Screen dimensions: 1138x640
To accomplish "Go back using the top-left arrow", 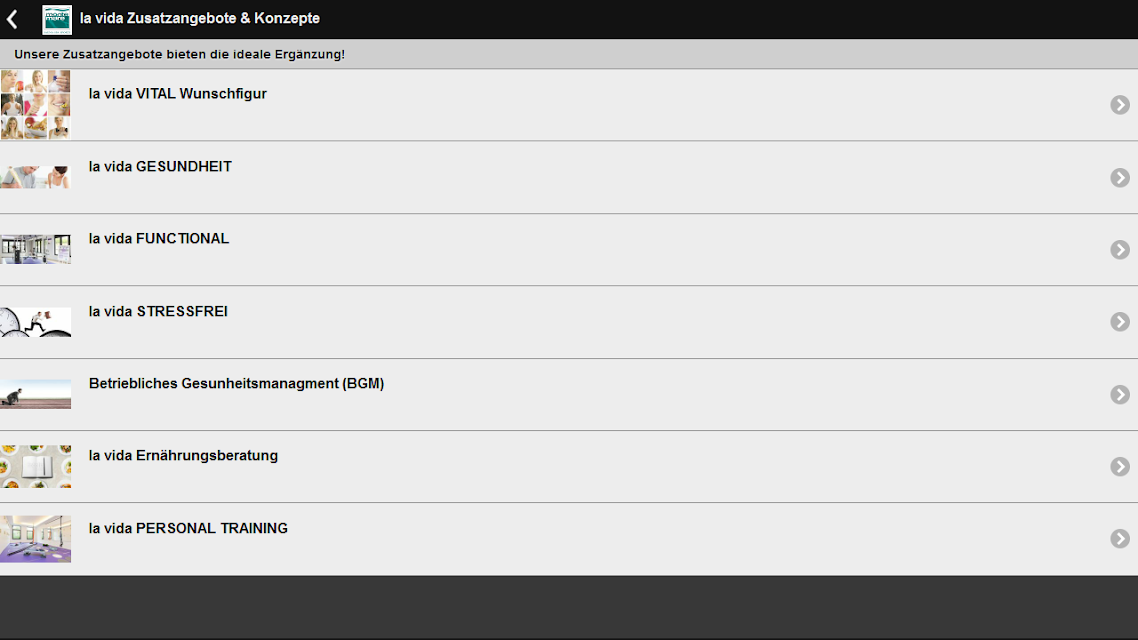I will [x=12, y=19].
